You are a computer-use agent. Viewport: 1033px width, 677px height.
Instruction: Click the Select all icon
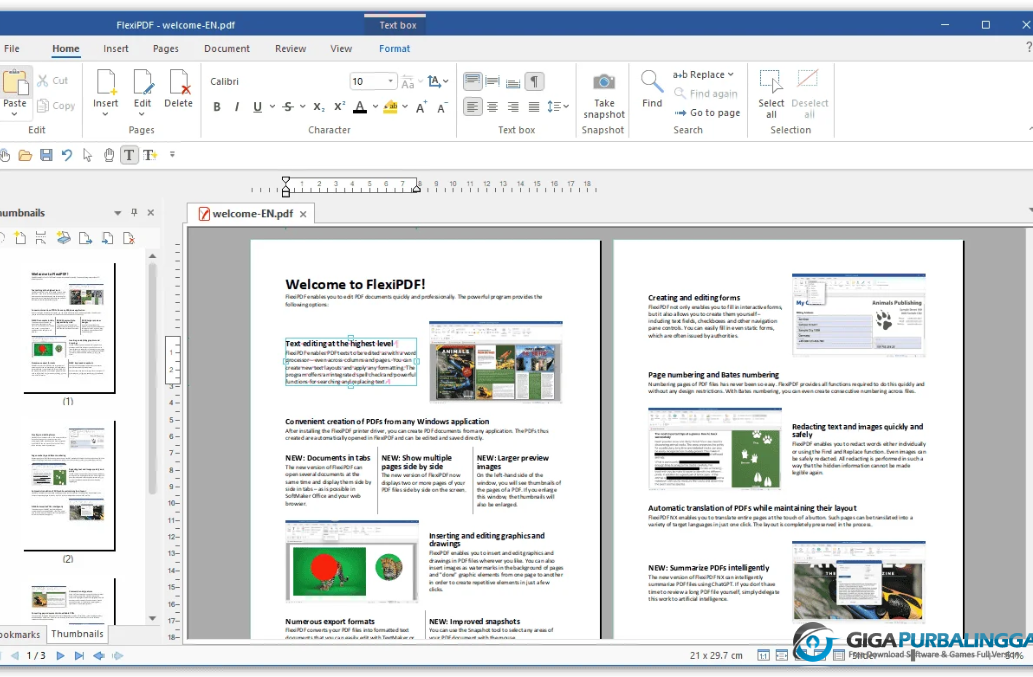(x=771, y=81)
